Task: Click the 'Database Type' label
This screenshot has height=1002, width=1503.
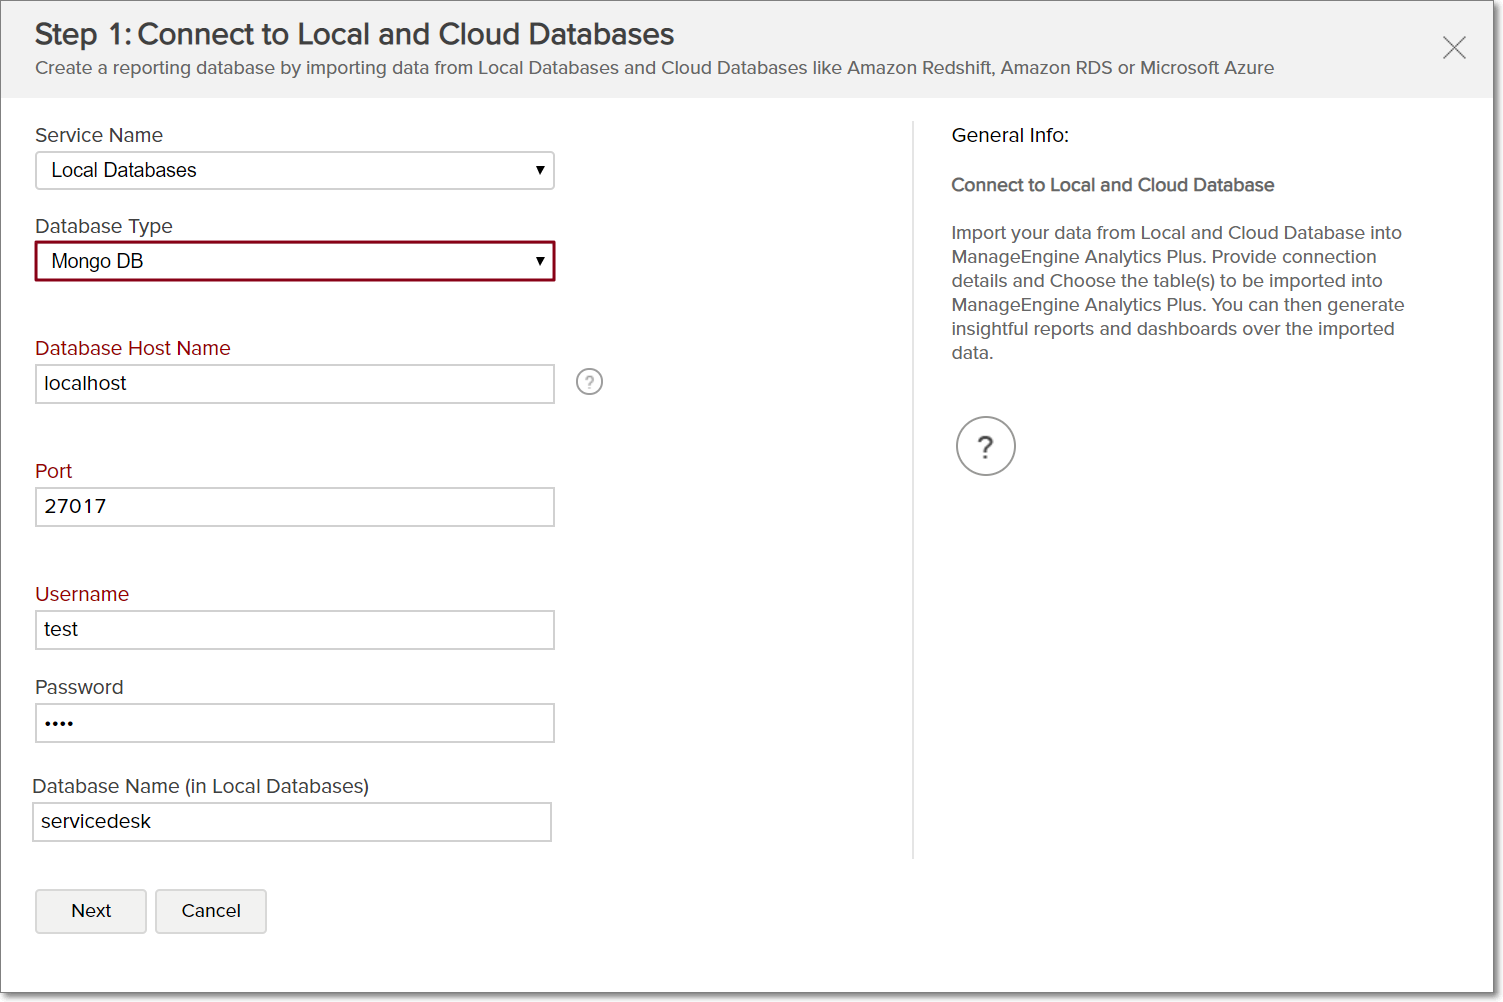Action: [x=104, y=226]
